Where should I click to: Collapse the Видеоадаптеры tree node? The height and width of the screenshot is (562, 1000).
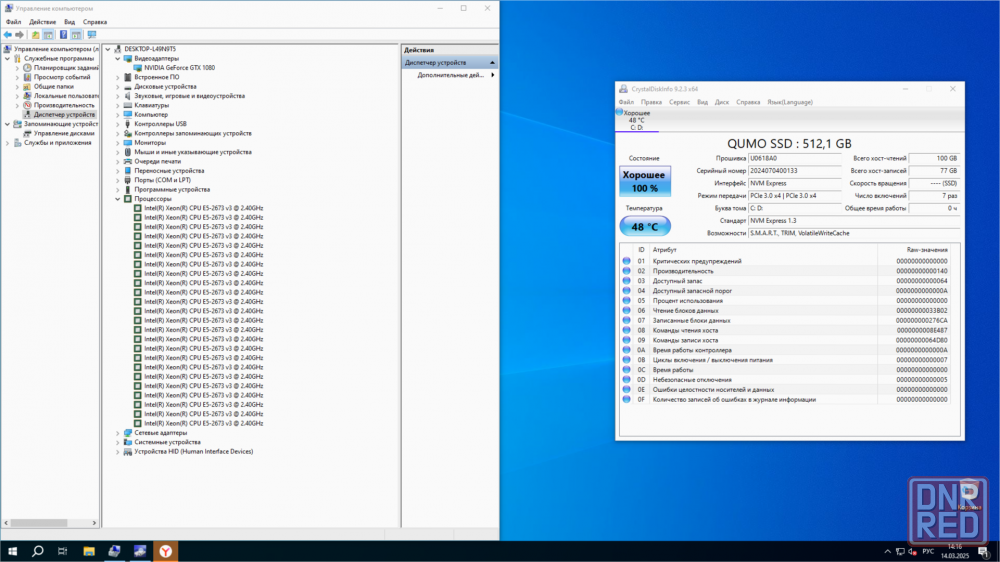coord(118,58)
